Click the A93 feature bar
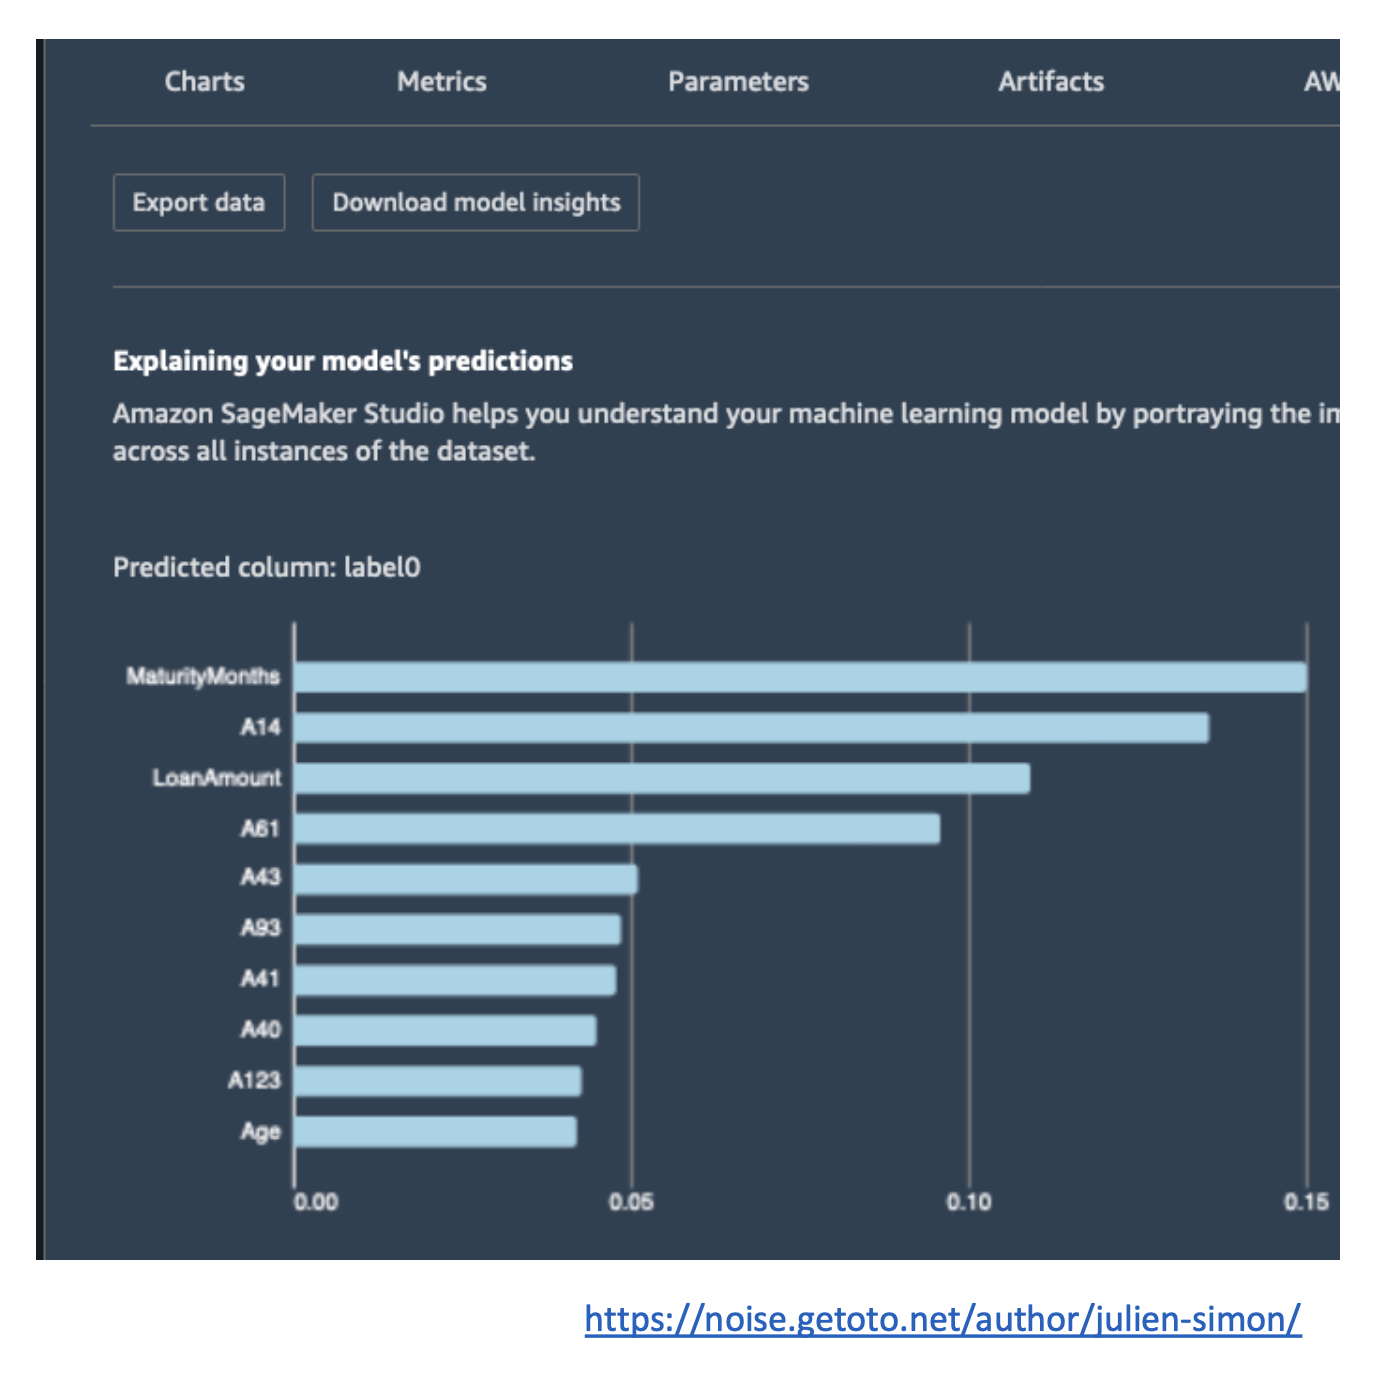This screenshot has height=1380, width=1374. click(458, 929)
